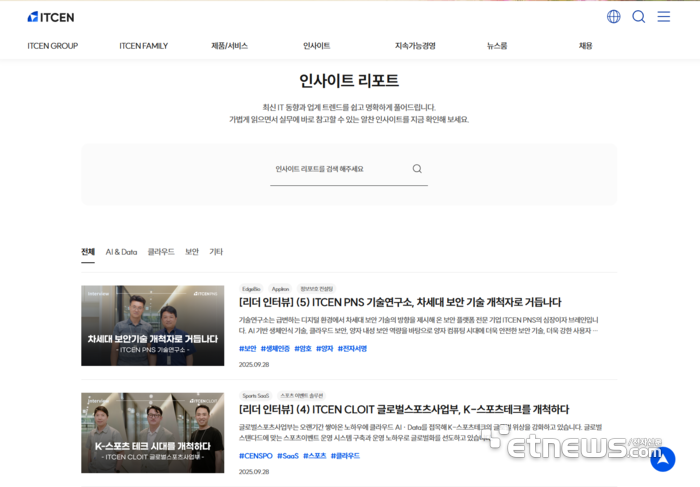This screenshot has height=487, width=700.
Task: Click the search icon in insight search box
Action: (x=417, y=168)
